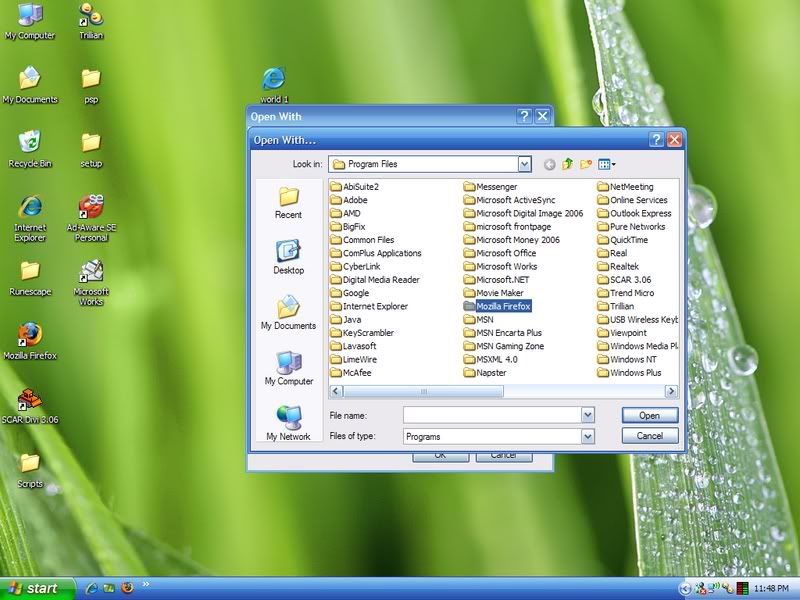
Task: Select the Internet Explorer folder
Action: coord(374,306)
